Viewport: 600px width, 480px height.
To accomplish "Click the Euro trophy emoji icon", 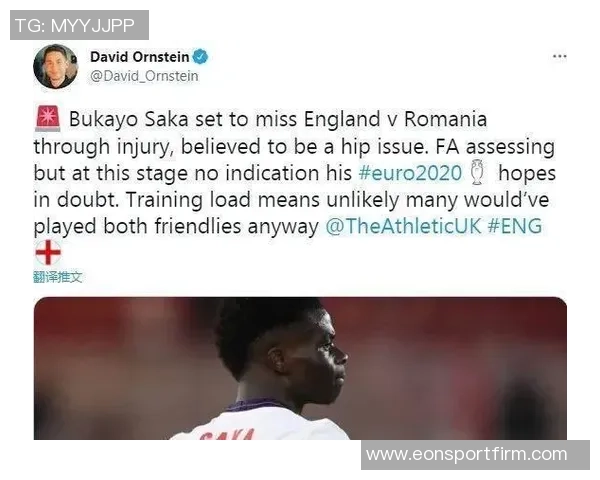I will (x=477, y=173).
